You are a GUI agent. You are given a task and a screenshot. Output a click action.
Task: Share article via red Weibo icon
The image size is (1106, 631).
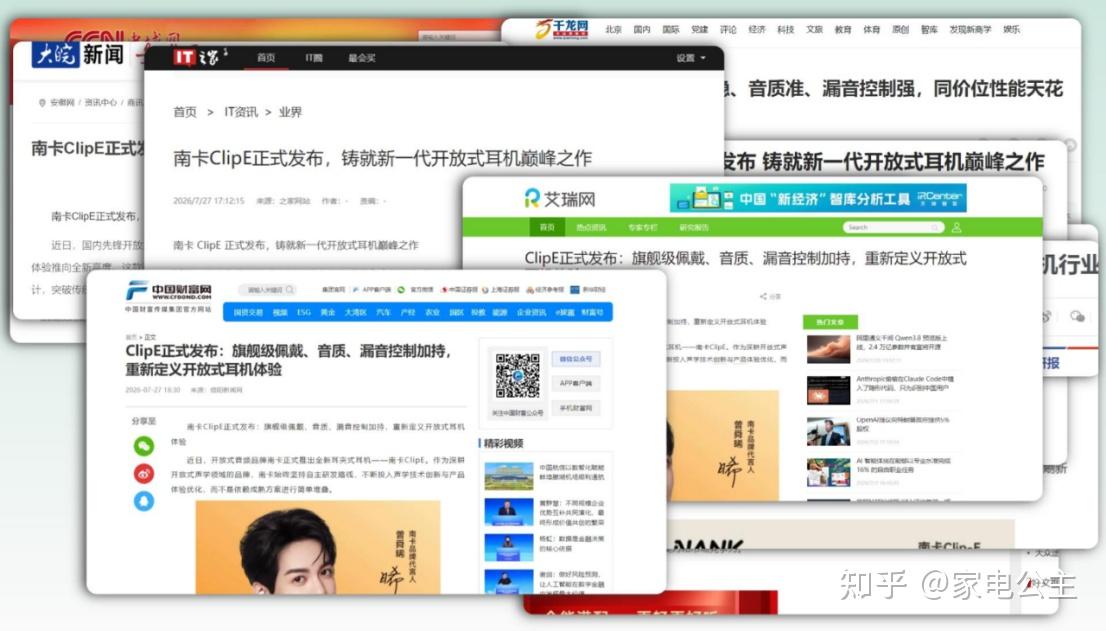coord(144,474)
